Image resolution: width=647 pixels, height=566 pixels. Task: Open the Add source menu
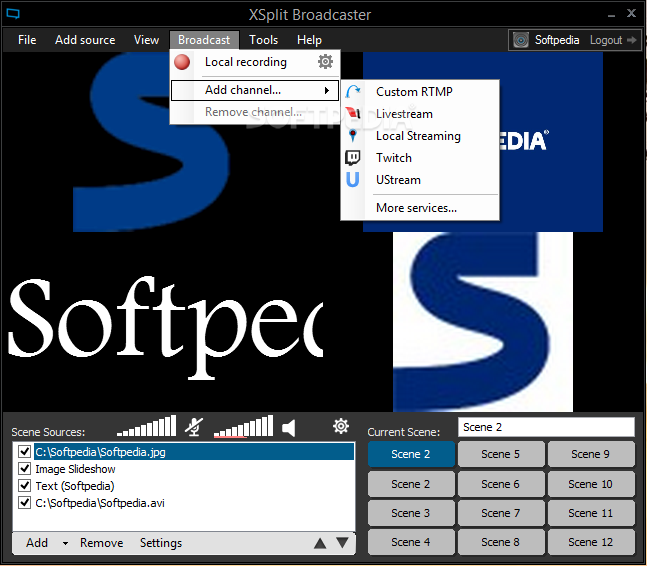pos(85,40)
